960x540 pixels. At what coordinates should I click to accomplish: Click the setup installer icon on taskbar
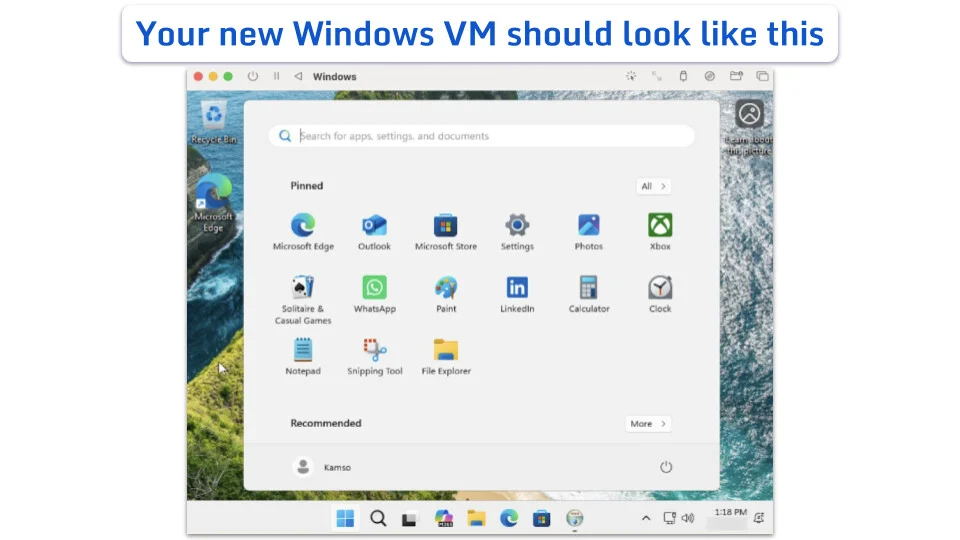[x=574, y=519]
